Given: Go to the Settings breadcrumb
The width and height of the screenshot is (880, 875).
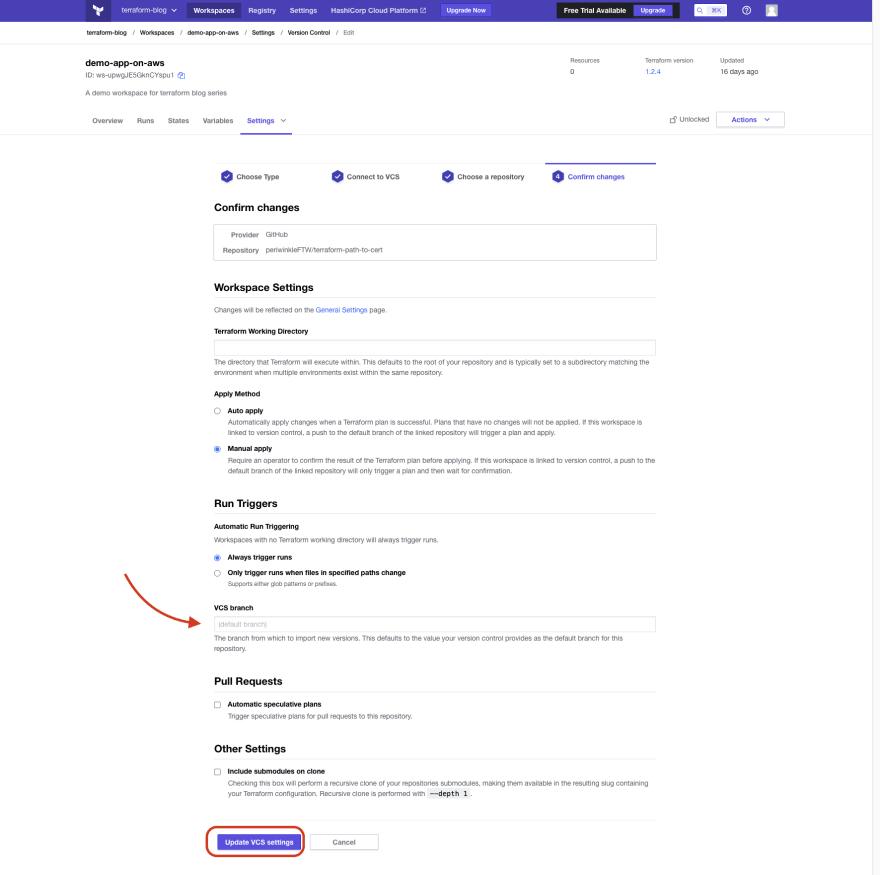Looking at the screenshot, I should pos(263,33).
